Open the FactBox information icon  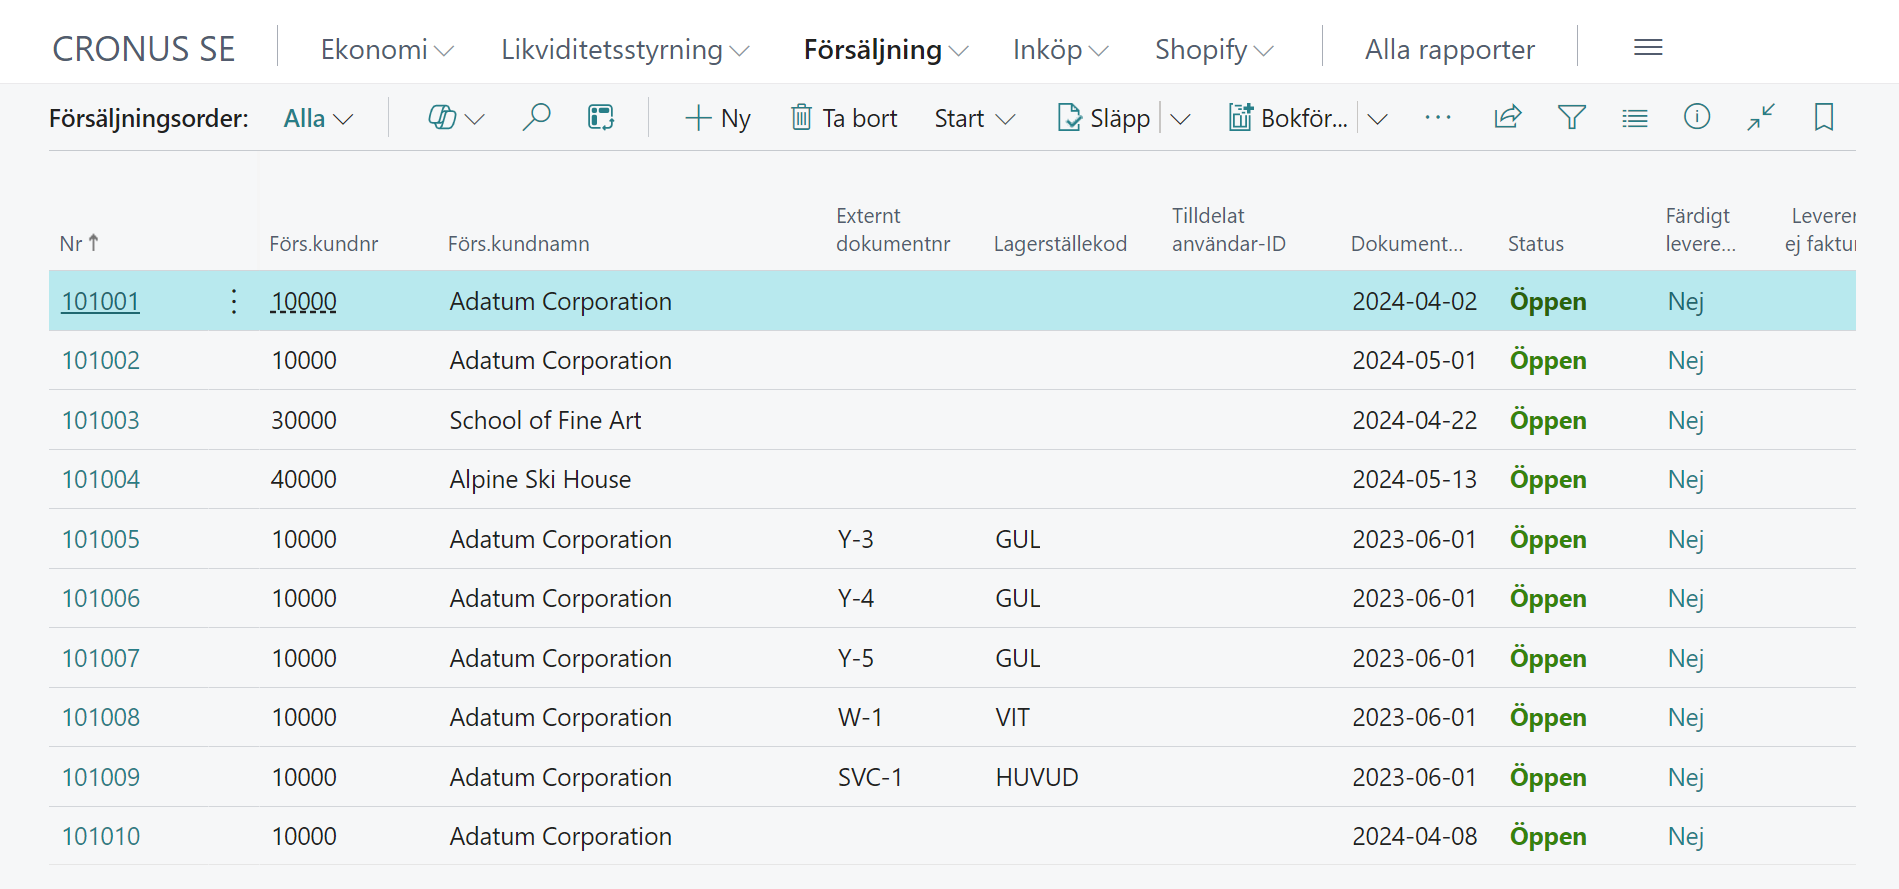coord(1697,118)
